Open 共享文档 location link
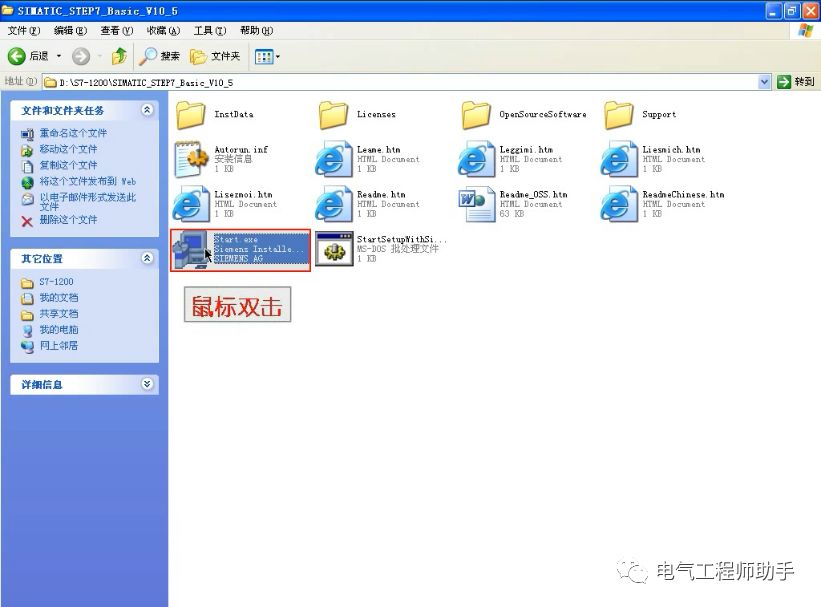Viewport: 821px width, 607px height. point(59,314)
